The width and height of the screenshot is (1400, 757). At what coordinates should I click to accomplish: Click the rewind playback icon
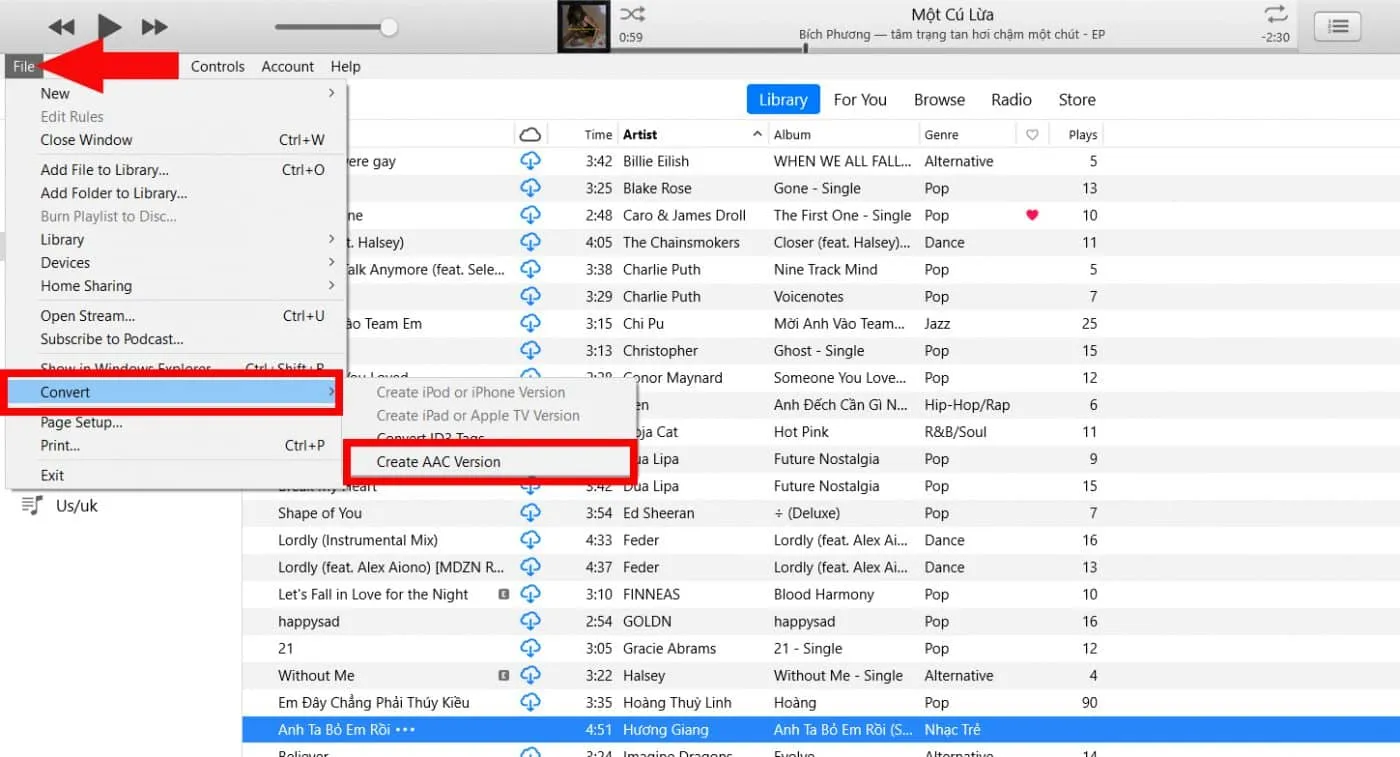(62, 27)
